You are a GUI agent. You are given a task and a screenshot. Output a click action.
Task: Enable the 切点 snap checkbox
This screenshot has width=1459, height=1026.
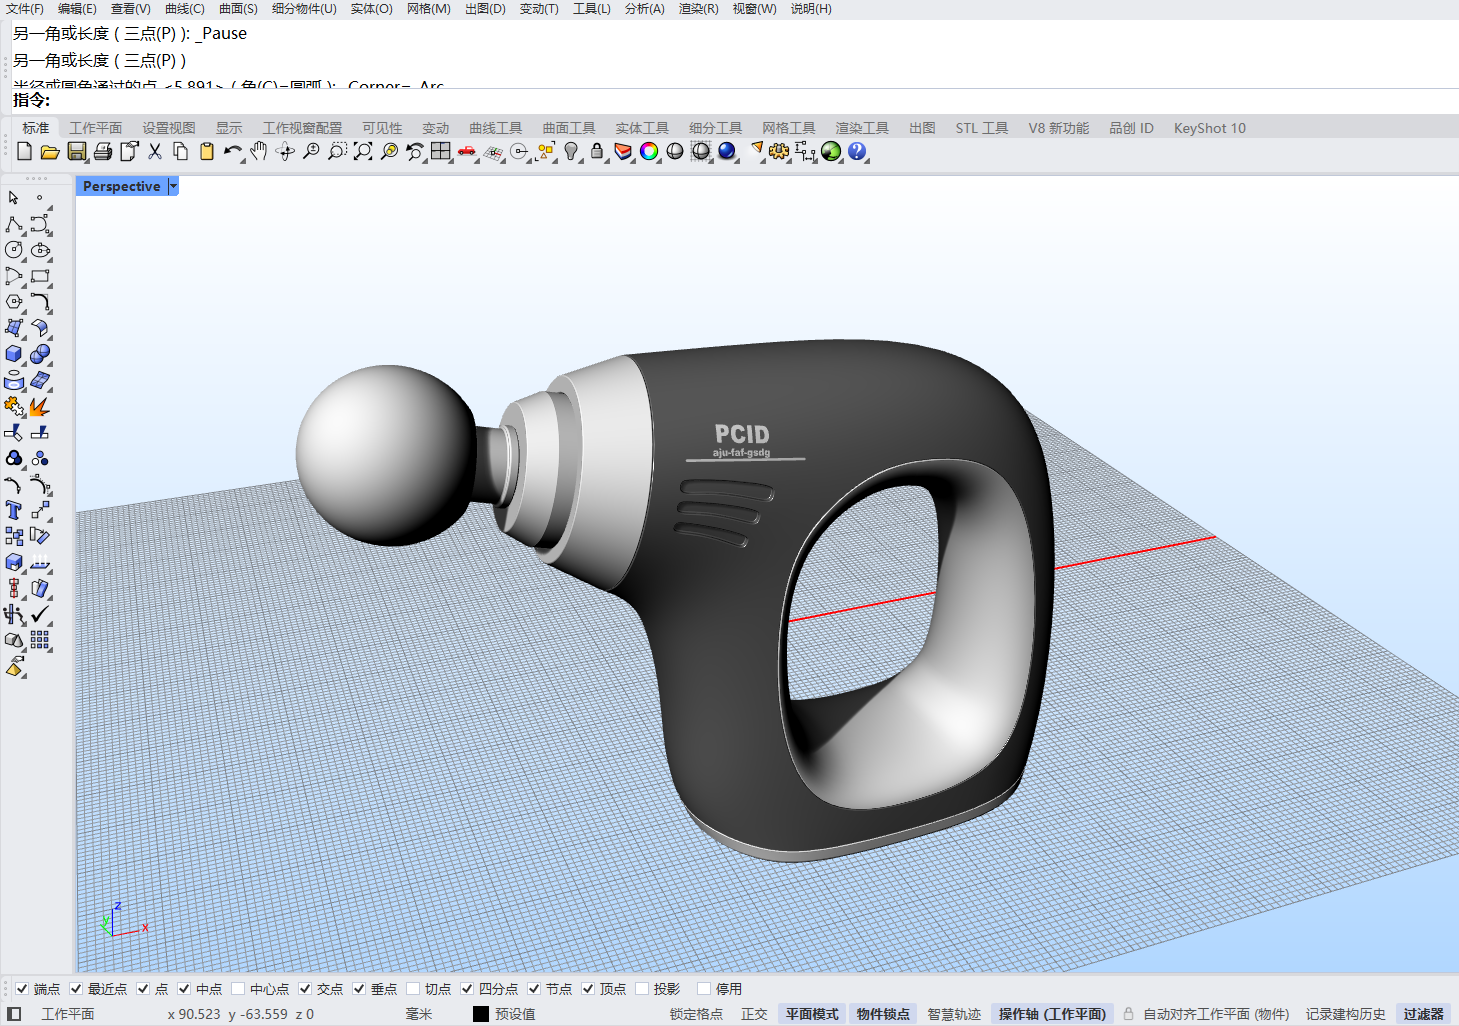(x=413, y=989)
